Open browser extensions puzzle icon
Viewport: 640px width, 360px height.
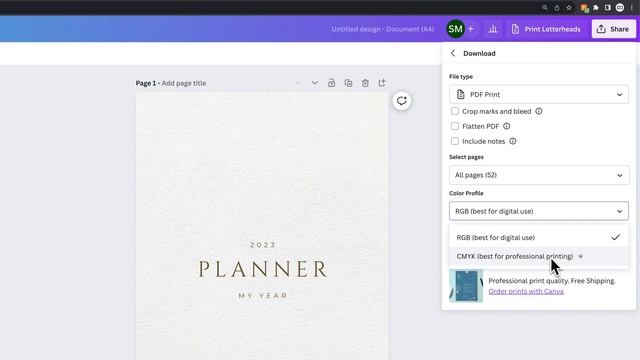(x=596, y=7)
